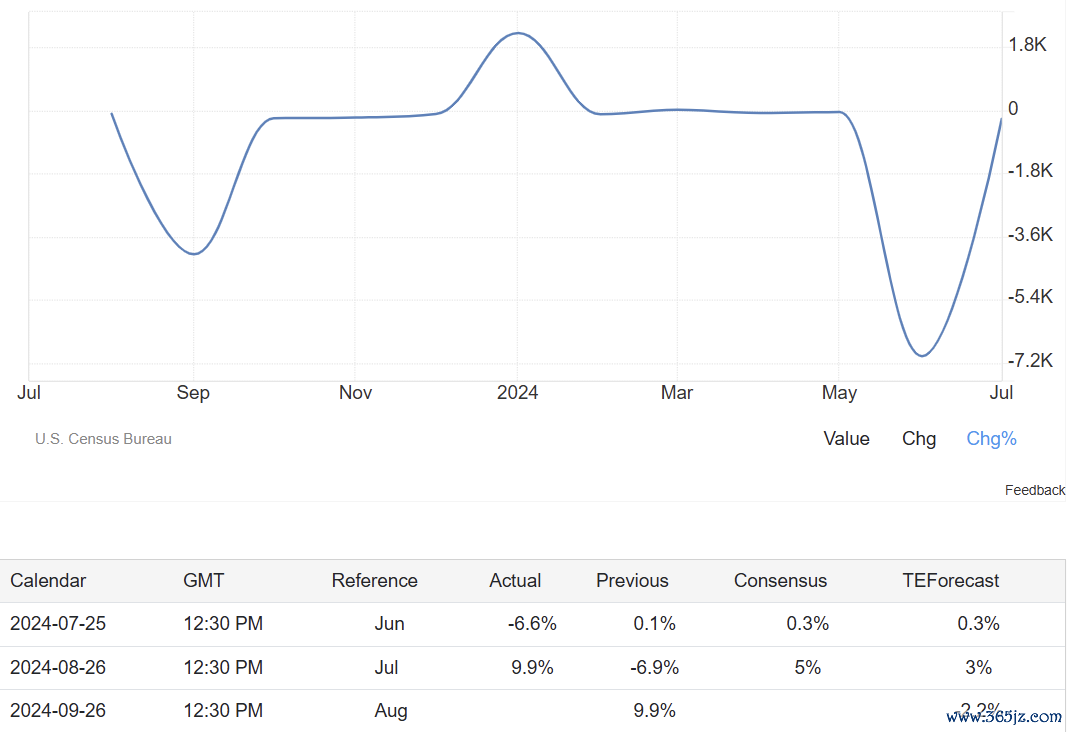
Task: Click the chart's lowest point near -7.2K
Action: [x=921, y=355]
